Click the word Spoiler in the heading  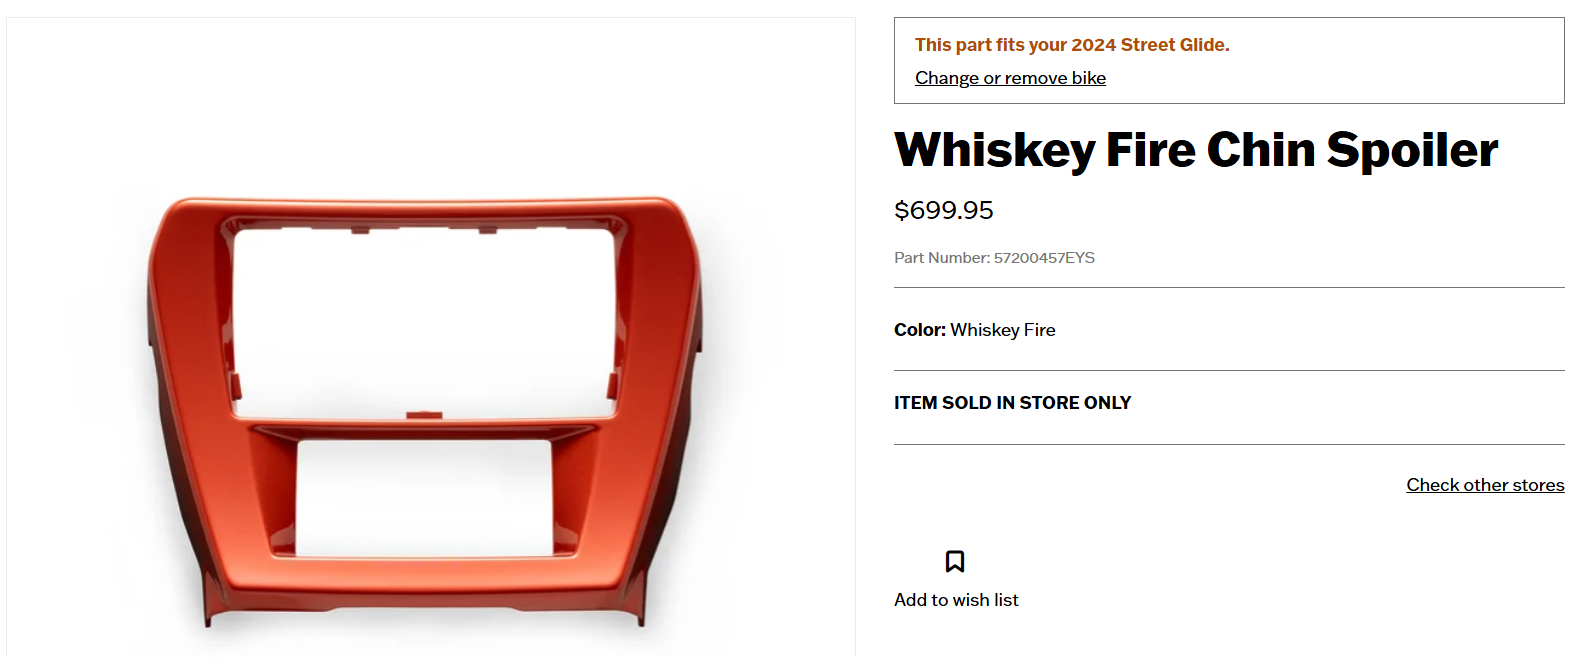click(x=1412, y=150)
